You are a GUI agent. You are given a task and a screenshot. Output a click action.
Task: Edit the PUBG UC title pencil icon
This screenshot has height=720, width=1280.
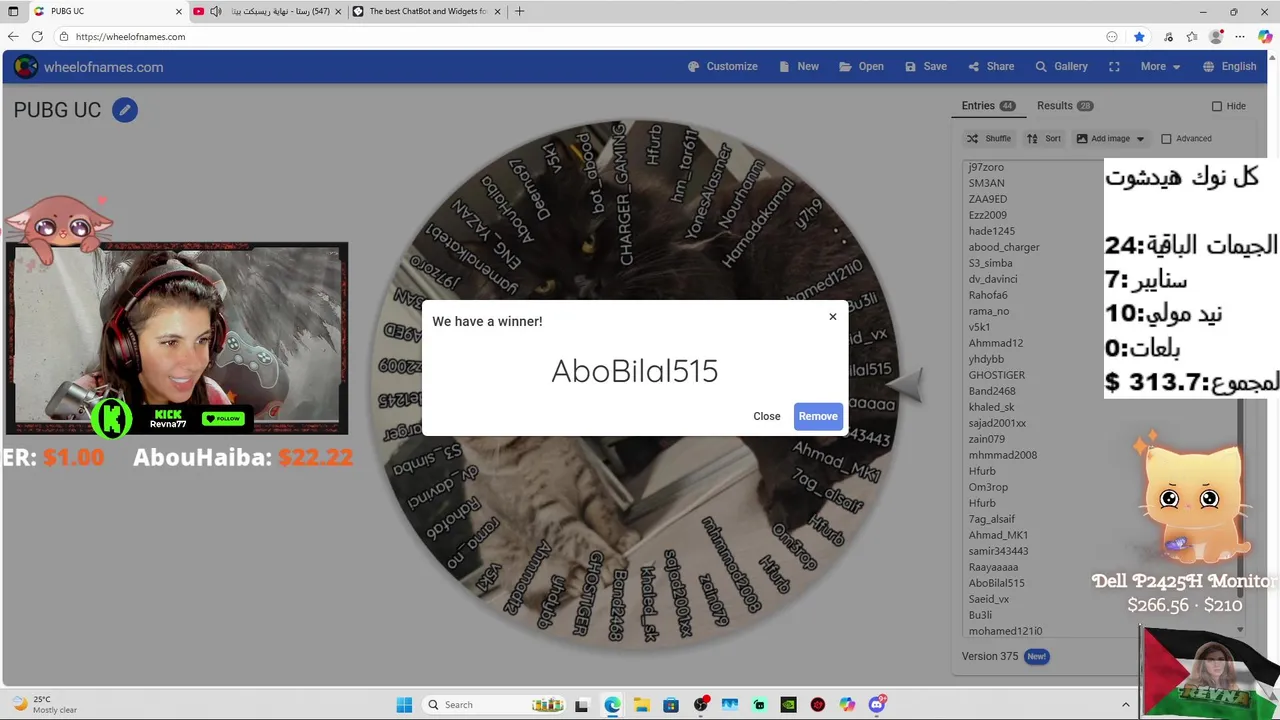(x=125, y=110)
